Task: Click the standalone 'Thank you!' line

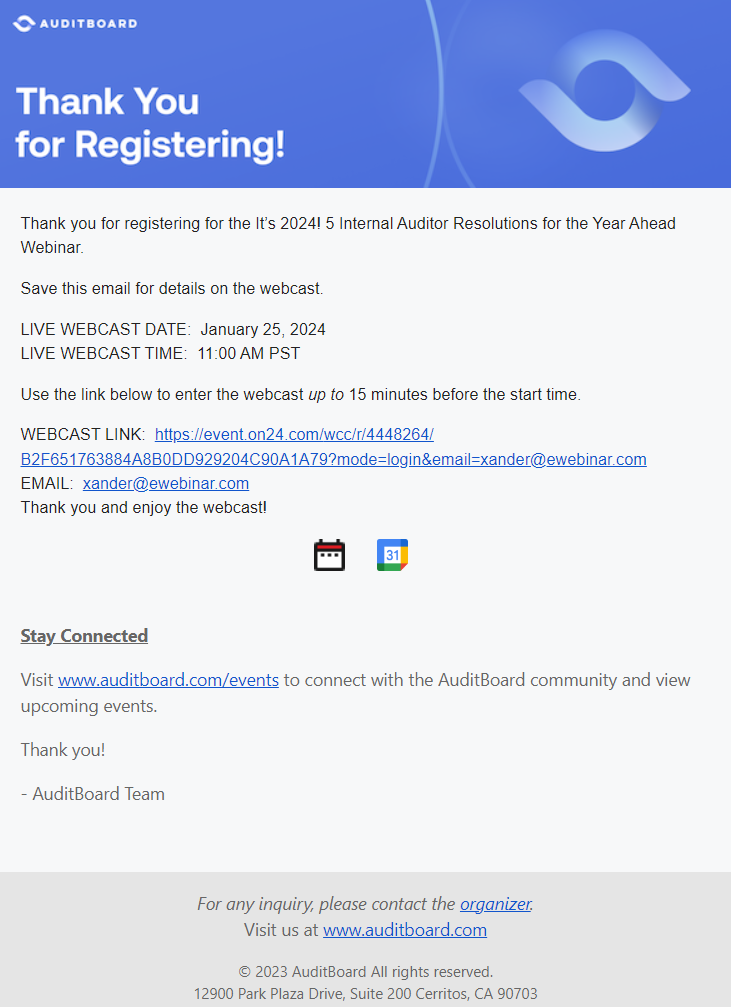Action: [63, 749]
